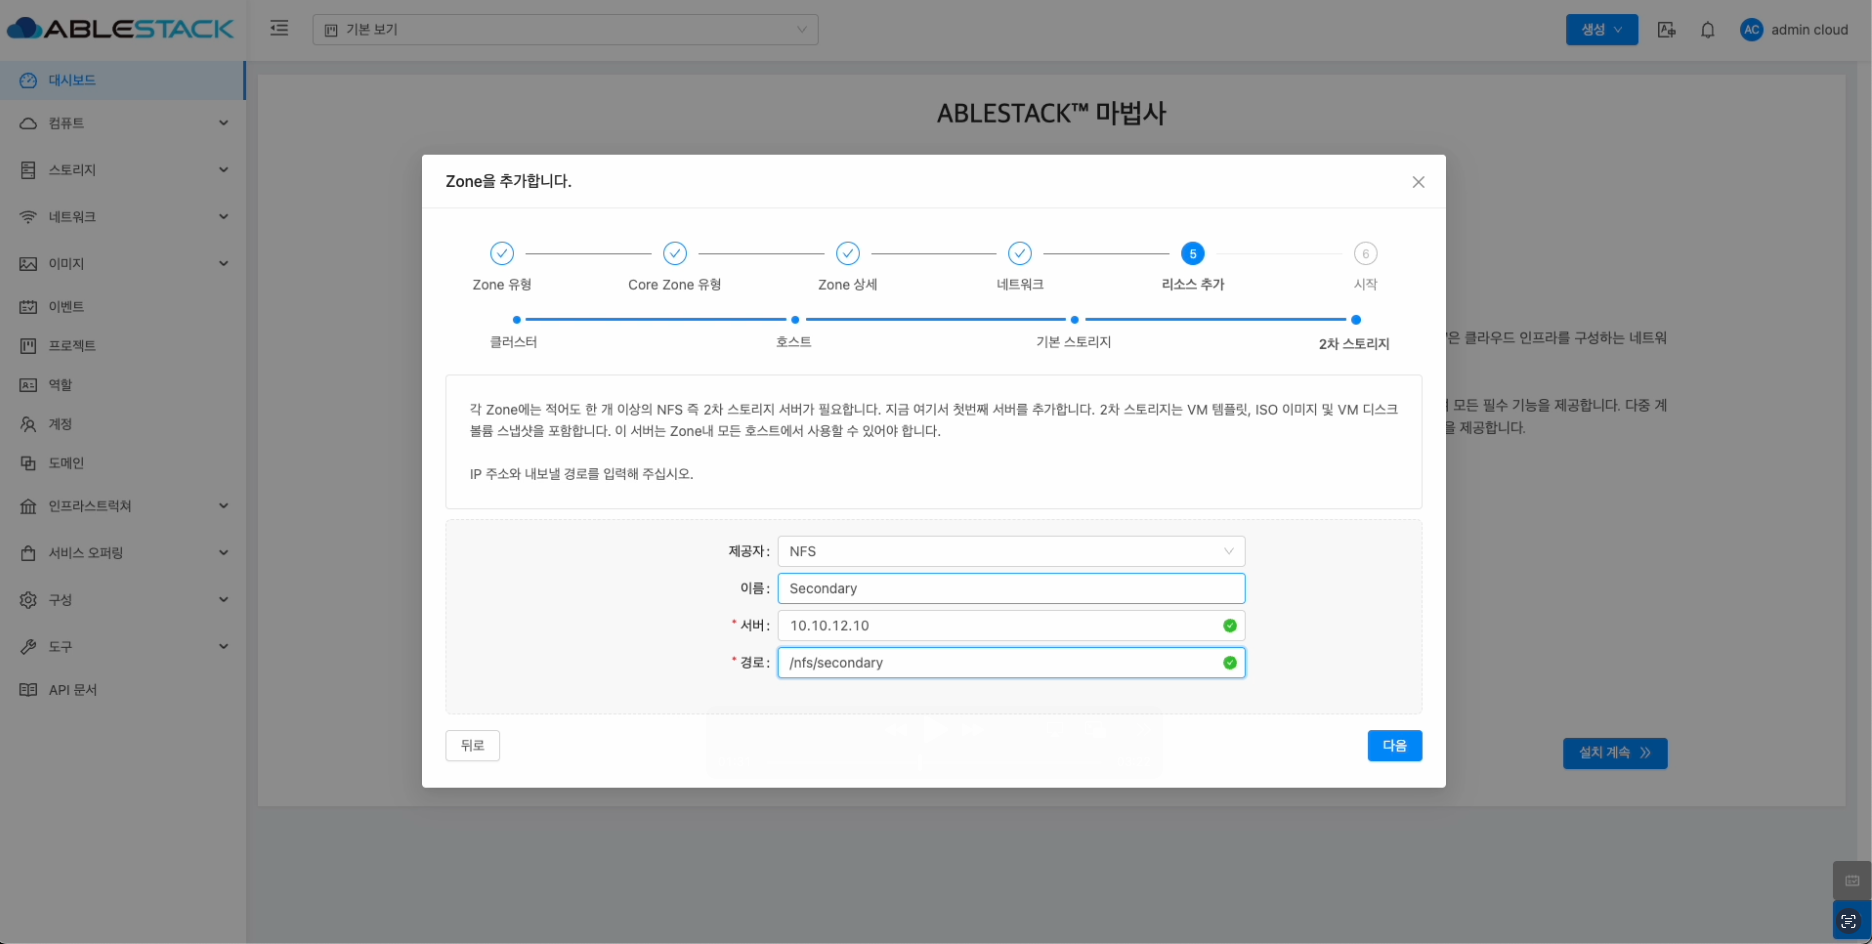Close the Zone add dialog
The height and width of the screenshot is (944, 1872).
[1418, 182]
